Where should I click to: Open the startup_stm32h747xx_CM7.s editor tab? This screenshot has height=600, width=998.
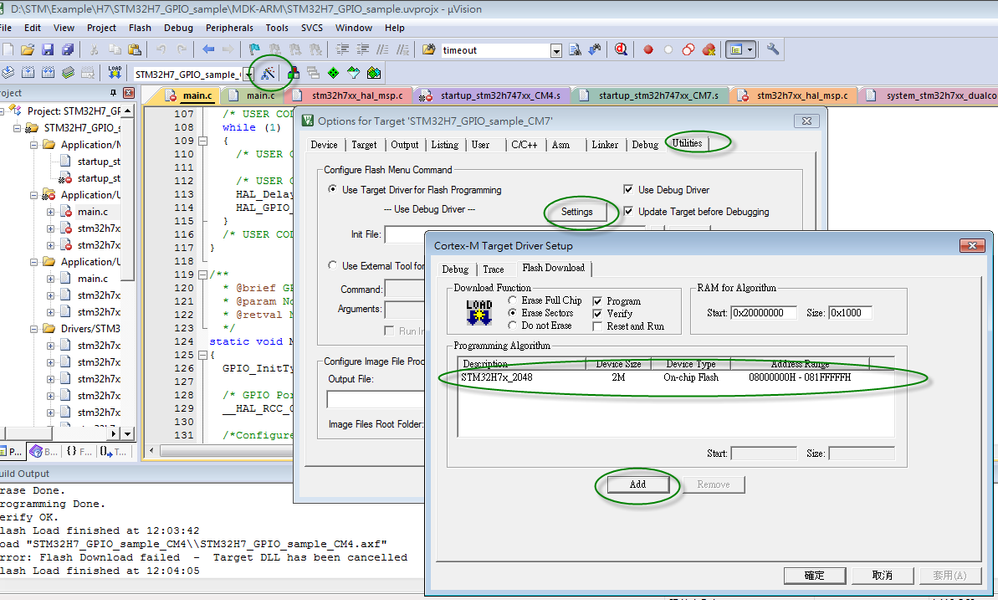(650, 95)
